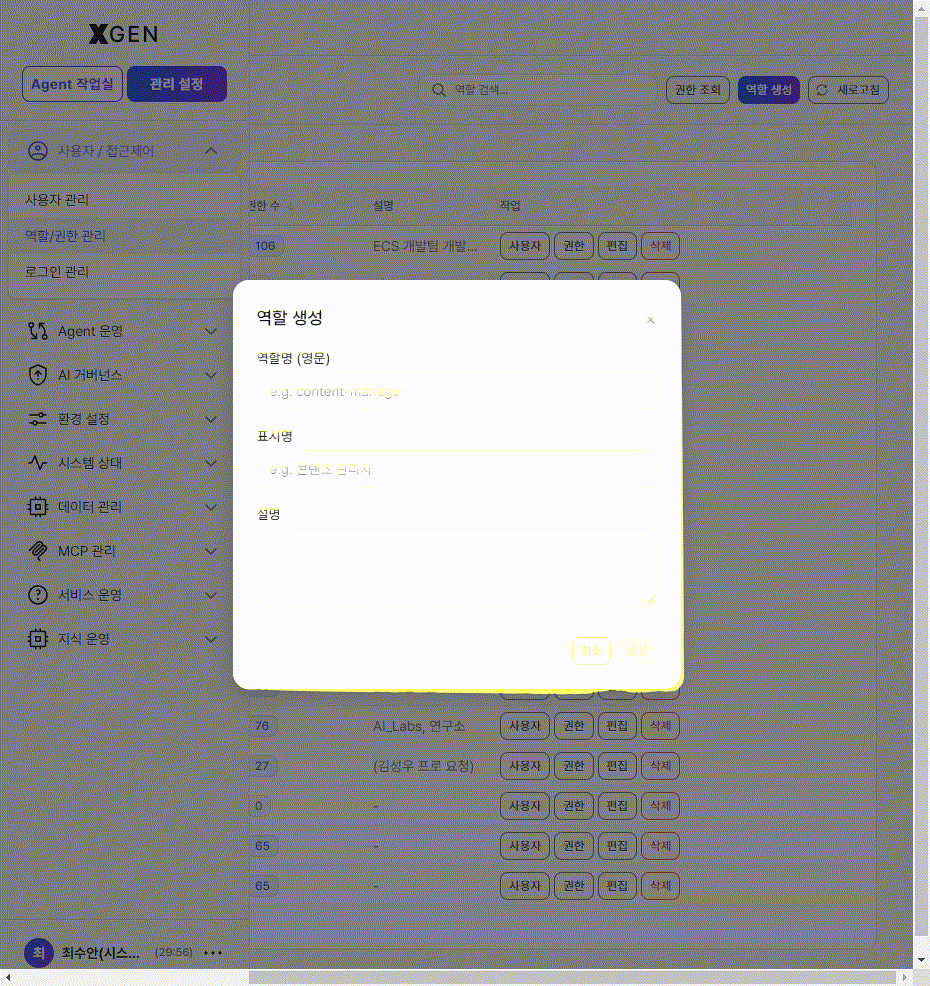Image resolution: width=930 pixels, height=986 pixels.
Task: Expand the MCP 관리 chevron
Action: 211,551
